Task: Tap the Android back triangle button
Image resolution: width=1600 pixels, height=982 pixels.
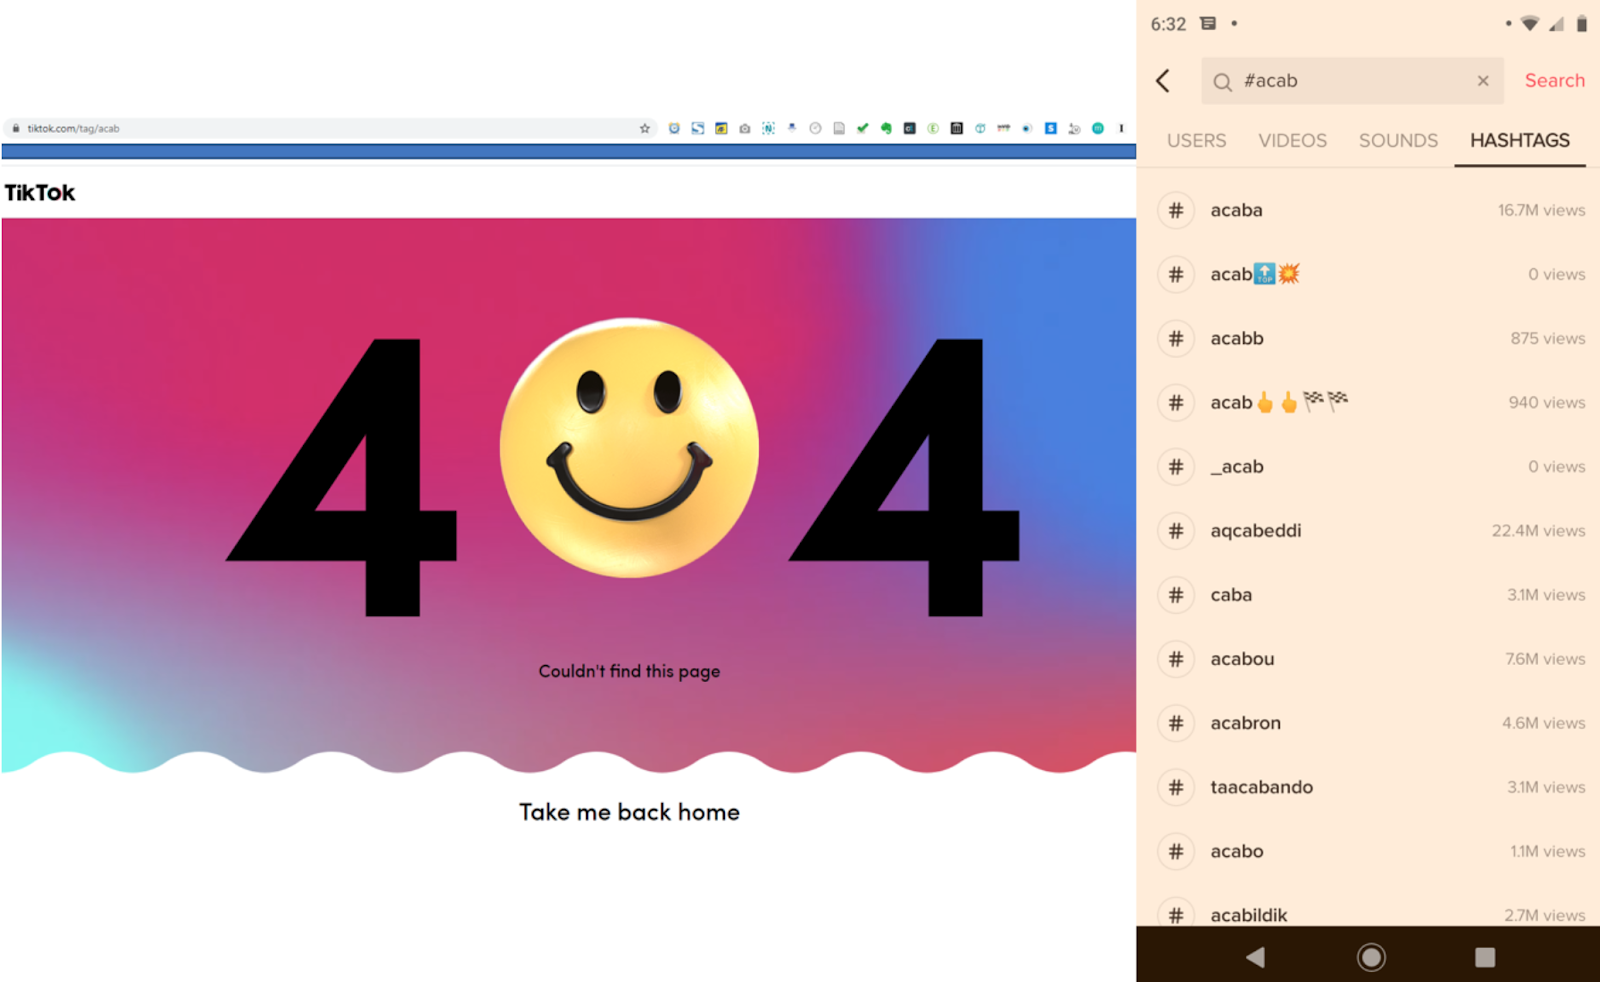Action: (1255, 957)
